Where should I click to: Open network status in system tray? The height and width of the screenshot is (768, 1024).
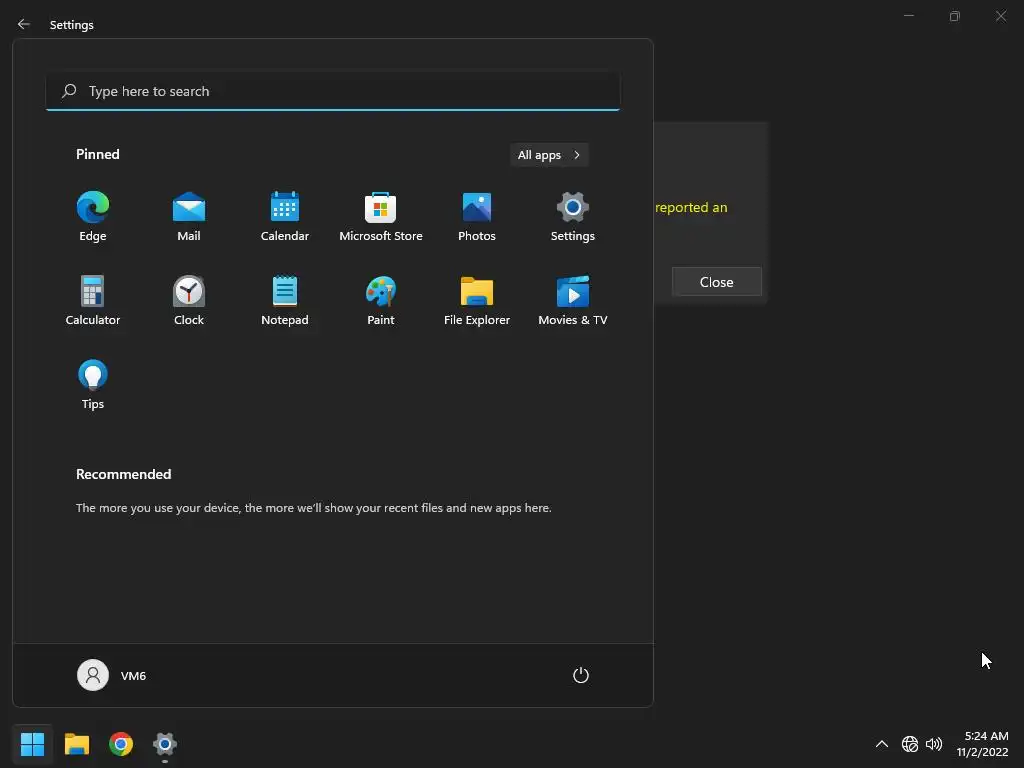pos(910,744)
